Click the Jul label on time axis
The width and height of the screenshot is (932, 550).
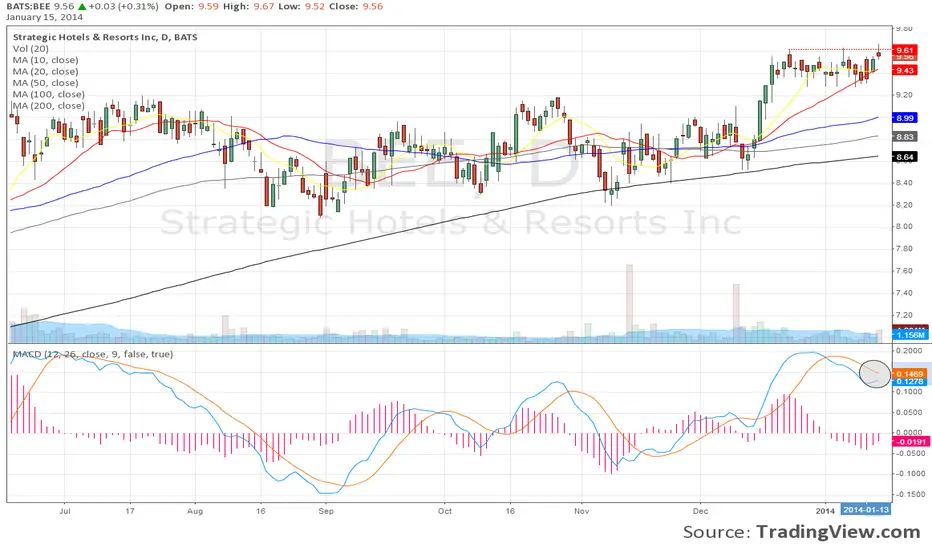(x=65, y=511)
